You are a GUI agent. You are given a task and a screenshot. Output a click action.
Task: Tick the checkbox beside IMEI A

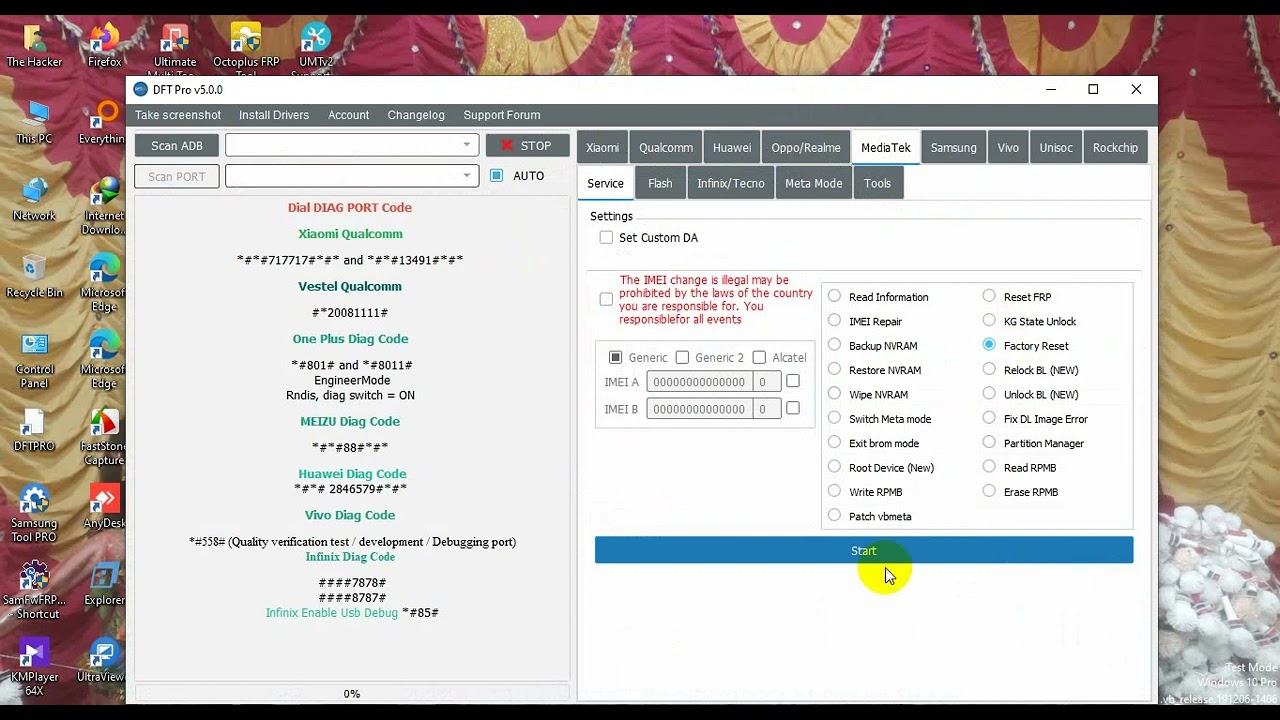[x=793, y=381]
